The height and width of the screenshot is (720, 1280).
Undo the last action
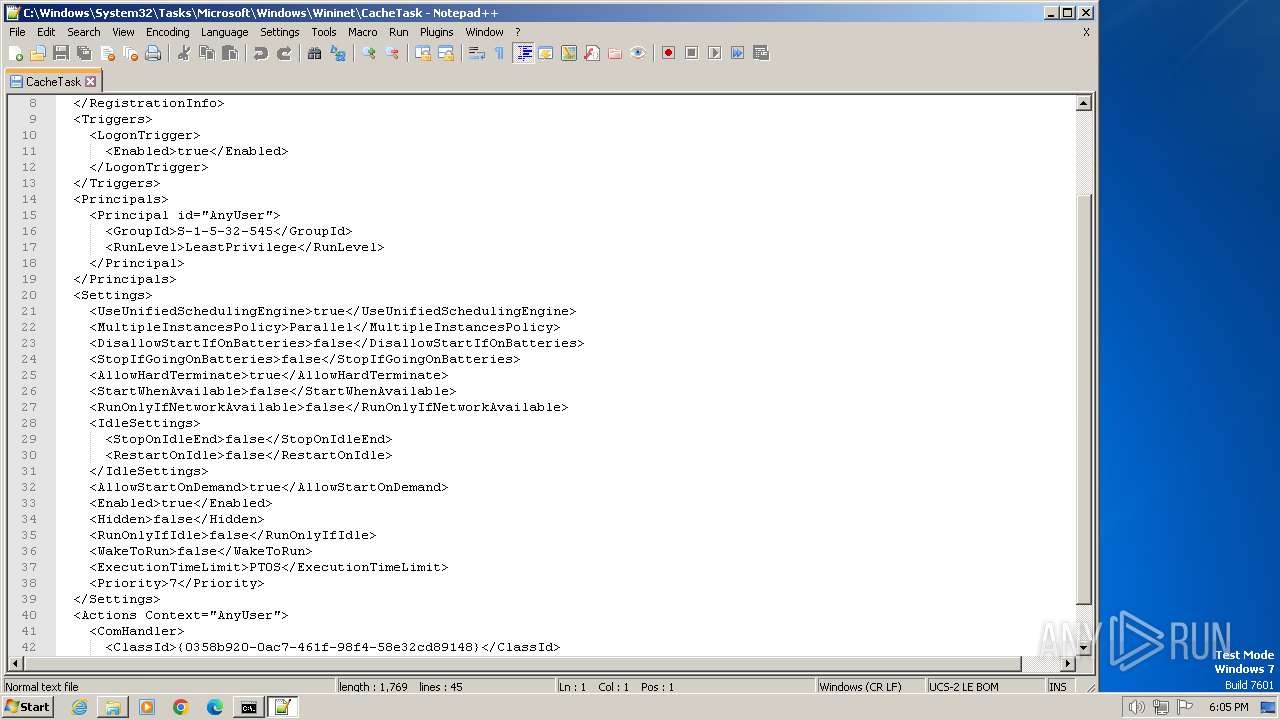(260, 53)
